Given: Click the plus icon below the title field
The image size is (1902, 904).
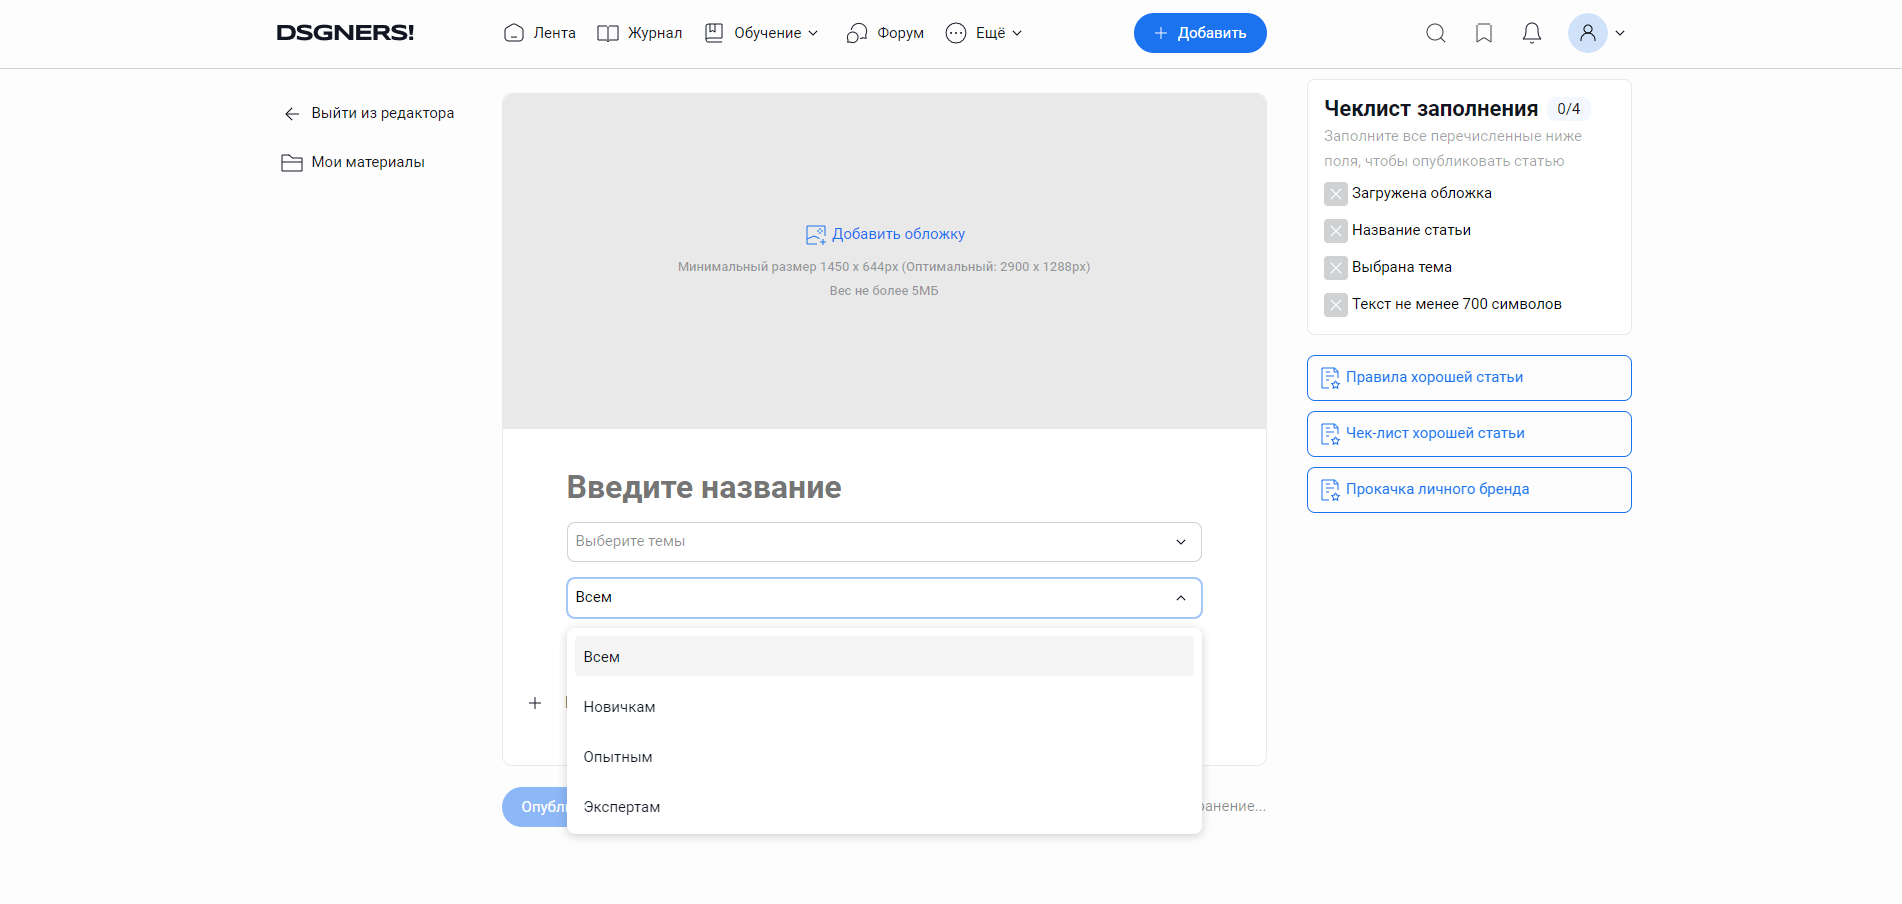Looking at the screenshot, I should click(x=535, y=703).
